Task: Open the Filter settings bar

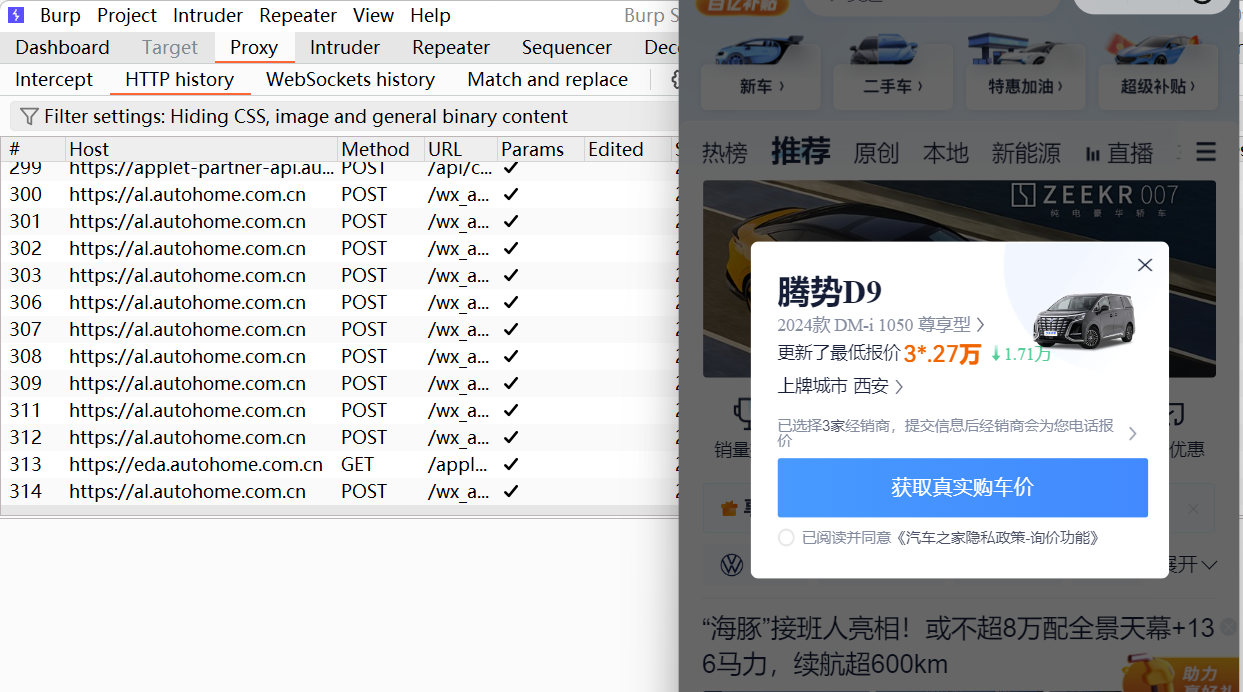Action: point(345,116)
